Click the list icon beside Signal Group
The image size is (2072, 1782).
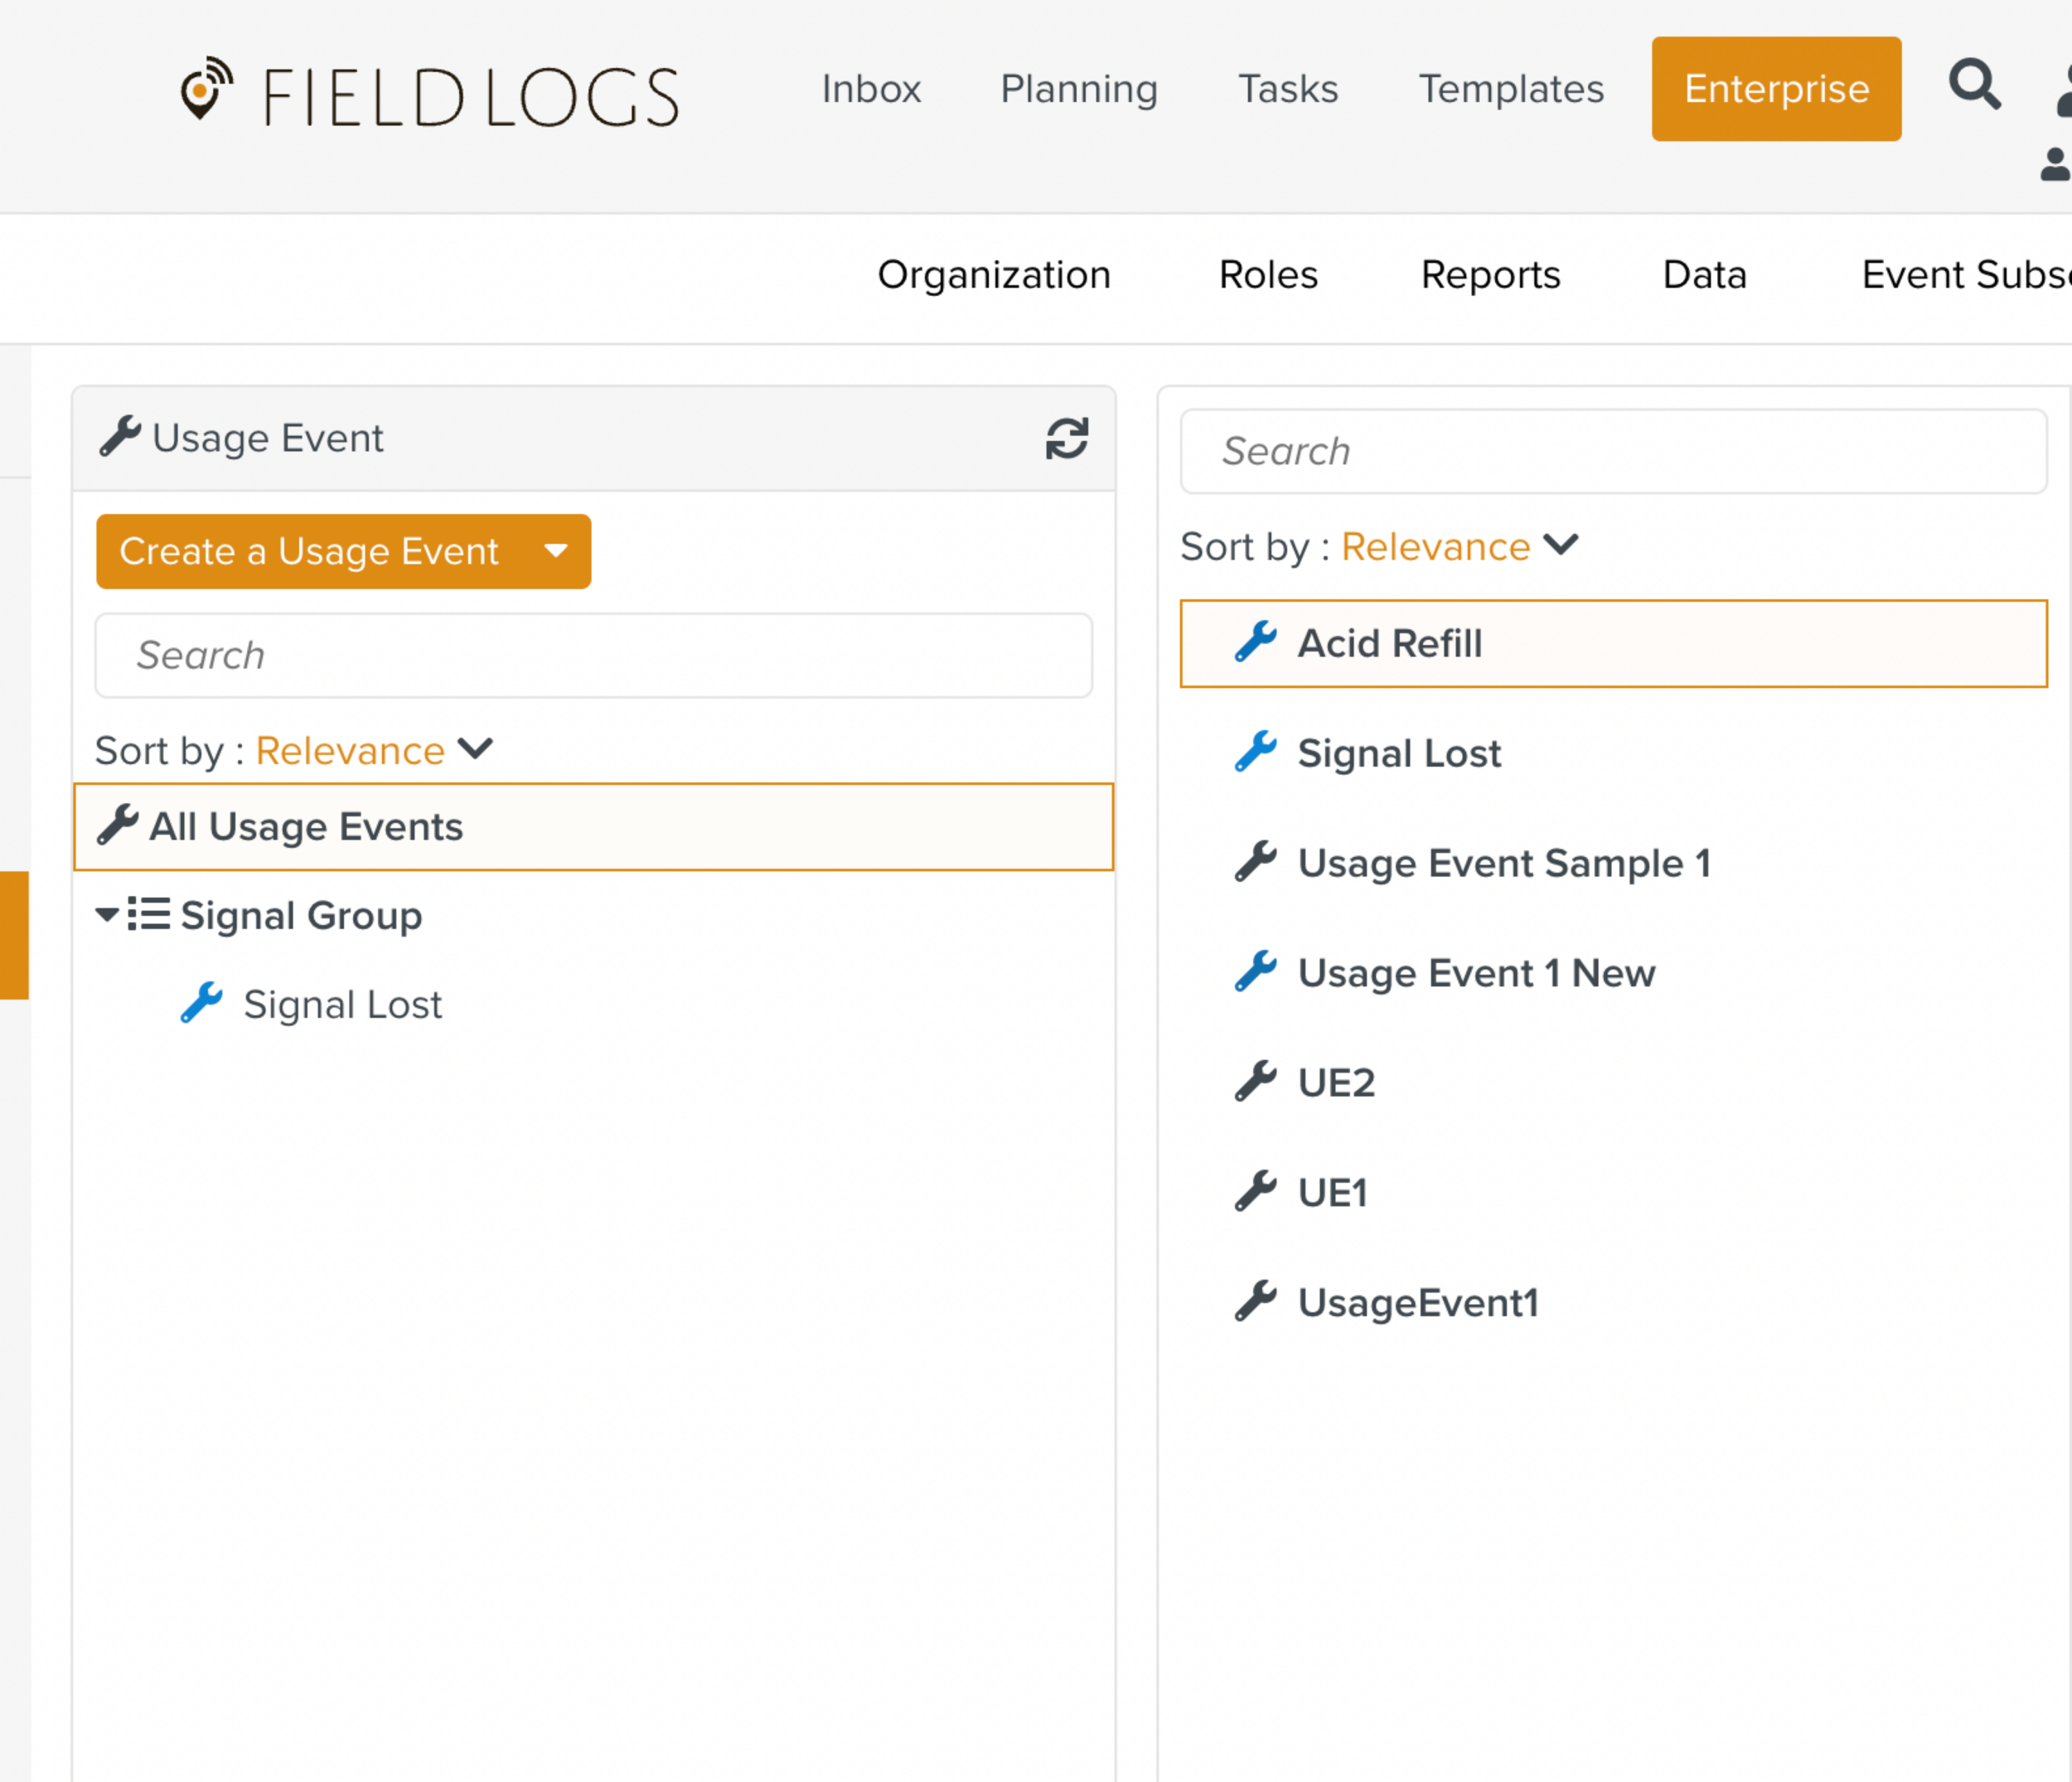point(149,914)
